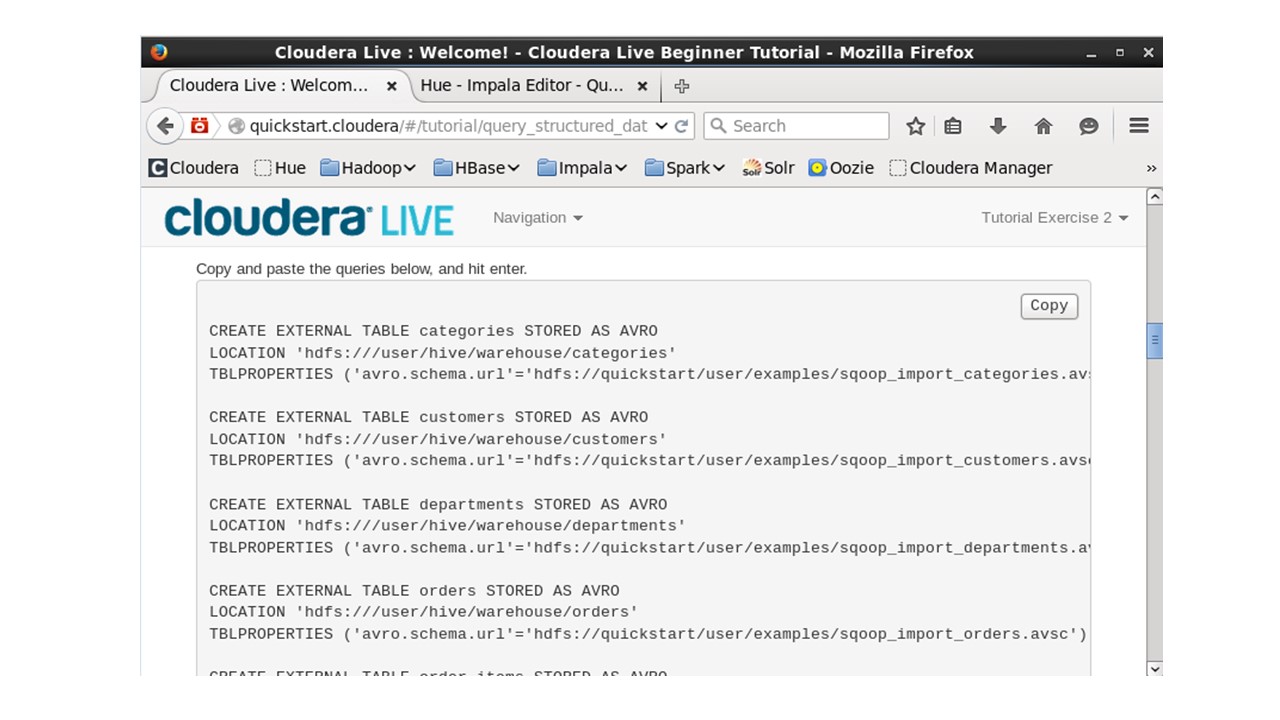
Task: Click the search magnifier icon
Action: pos(718,126)
